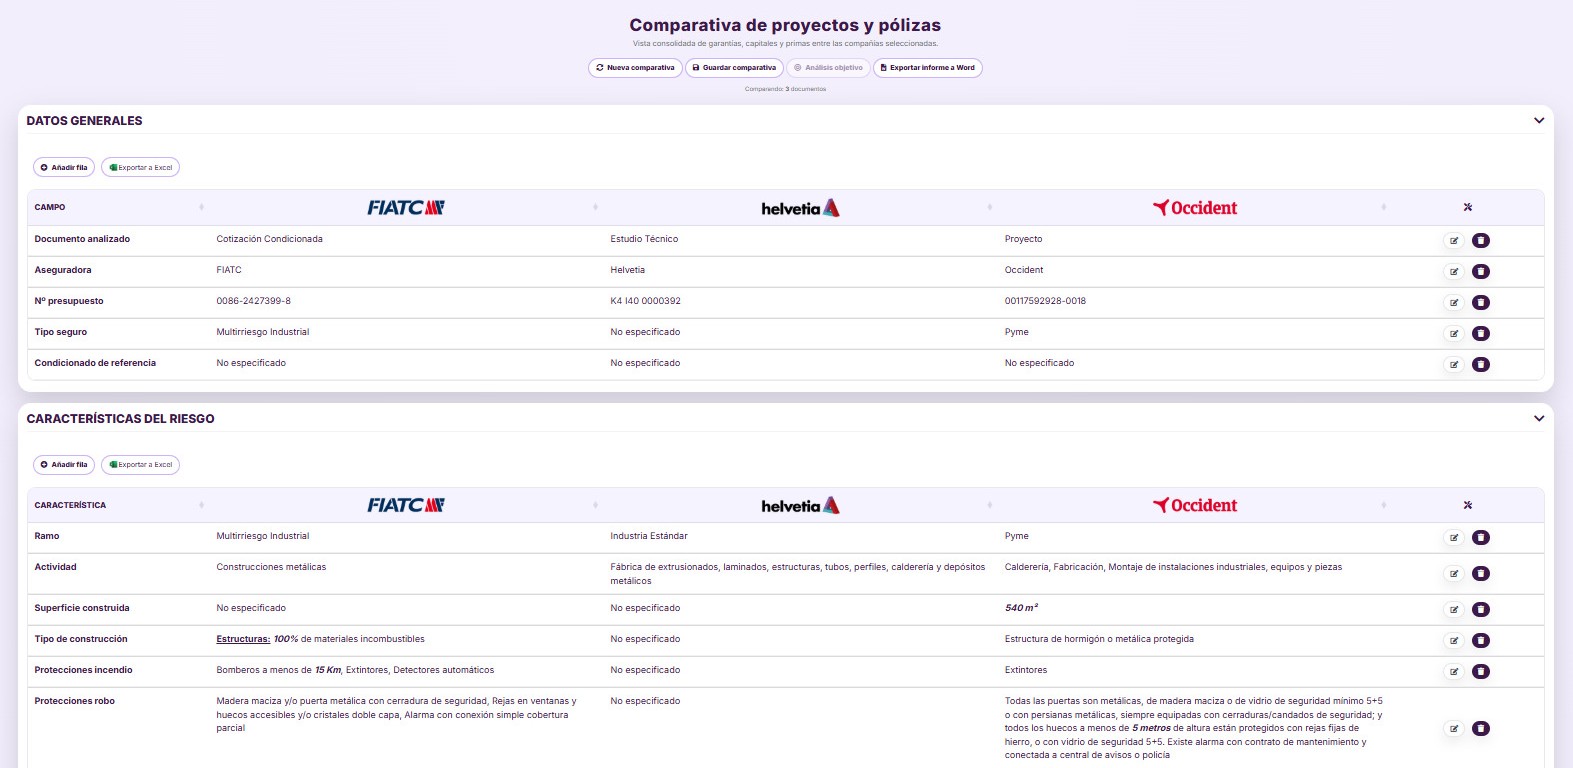Delete the 'Ramo' row
This screenshot has height=768, width=1573.
pyautogui.click(x=1481, y=538)
